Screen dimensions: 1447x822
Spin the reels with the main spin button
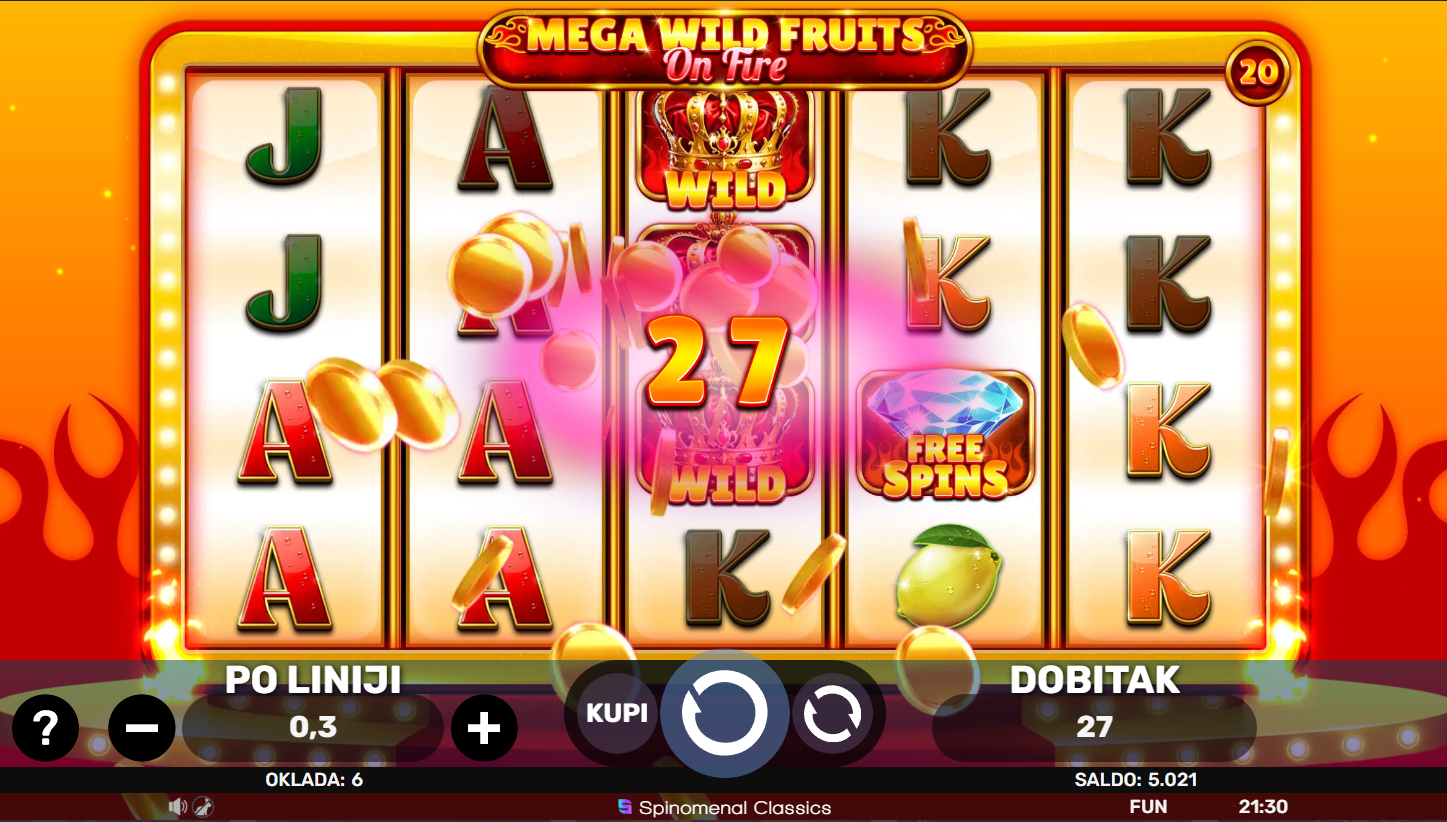click(x=724, y=713)
